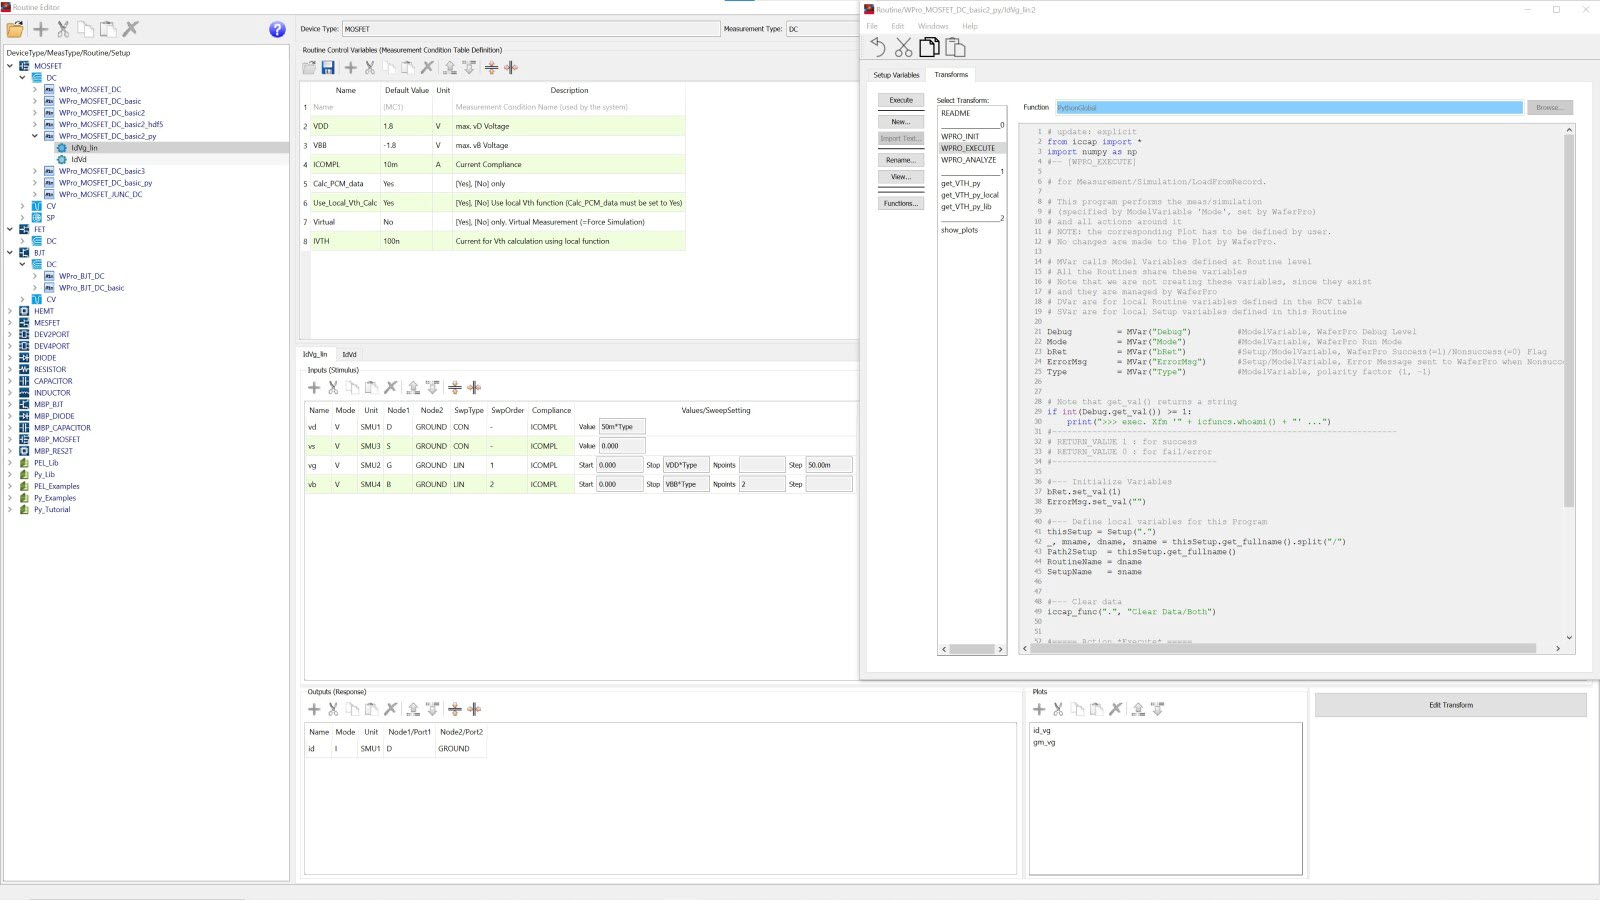Switch to the Setup Variables tab
Image resolution: width=1600 pixels, height=900 pixels.
click(x=896, y=75)
